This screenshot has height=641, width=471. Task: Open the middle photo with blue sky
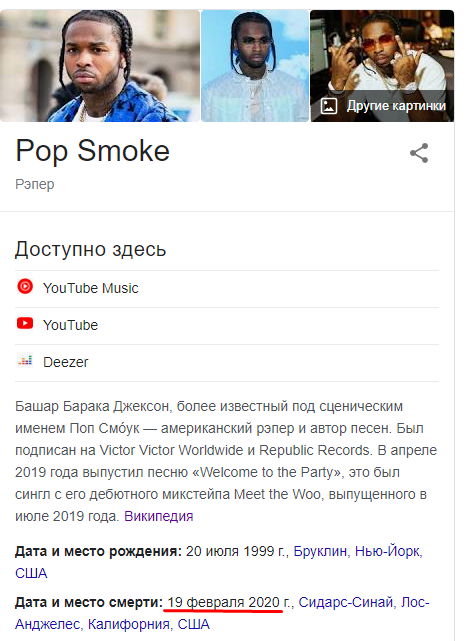(x=255, y=66)
